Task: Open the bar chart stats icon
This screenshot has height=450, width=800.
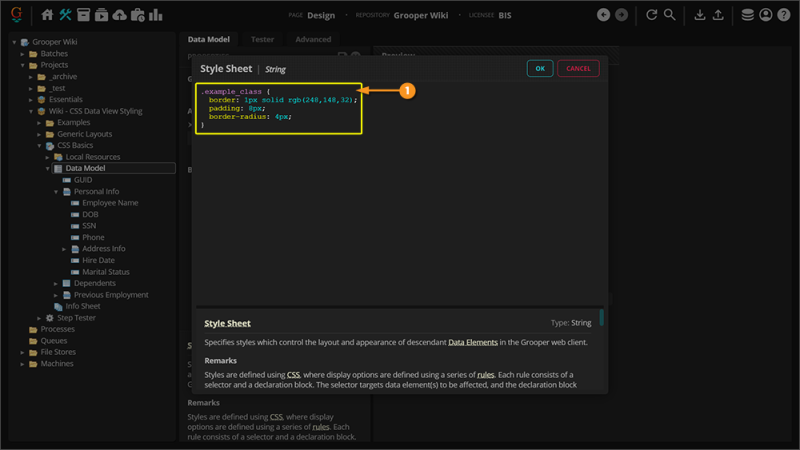Action: pyautogui.click(x=156, y=15)
